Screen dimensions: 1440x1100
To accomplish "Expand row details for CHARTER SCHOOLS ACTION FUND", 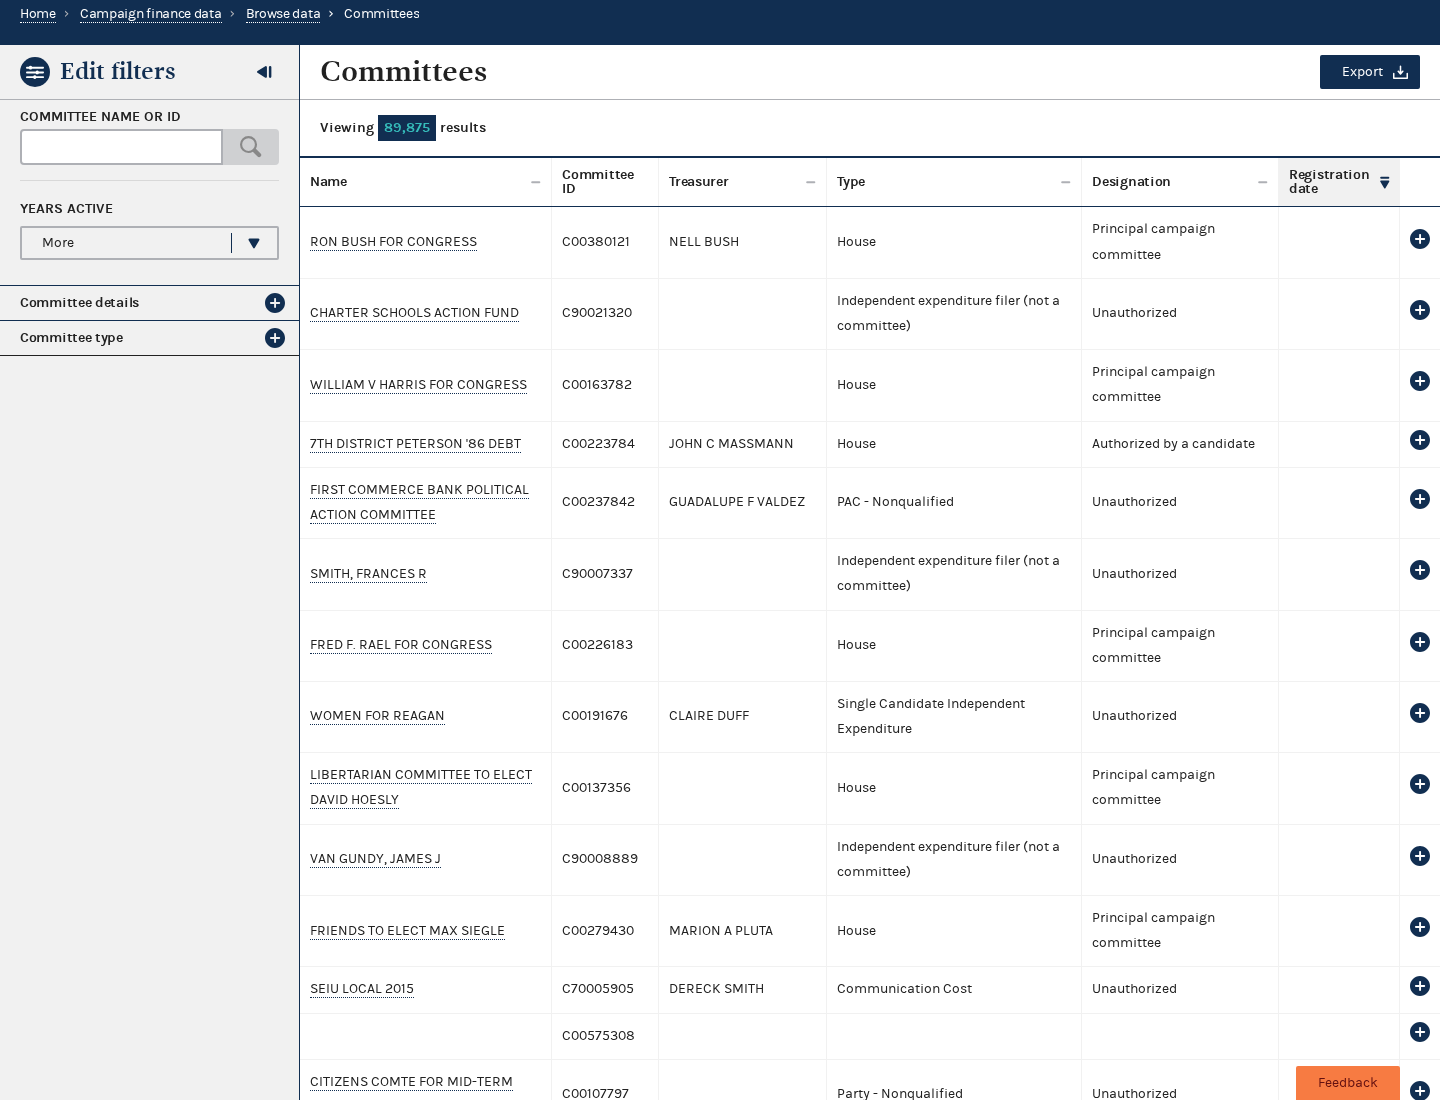I will coord(1420,310).
